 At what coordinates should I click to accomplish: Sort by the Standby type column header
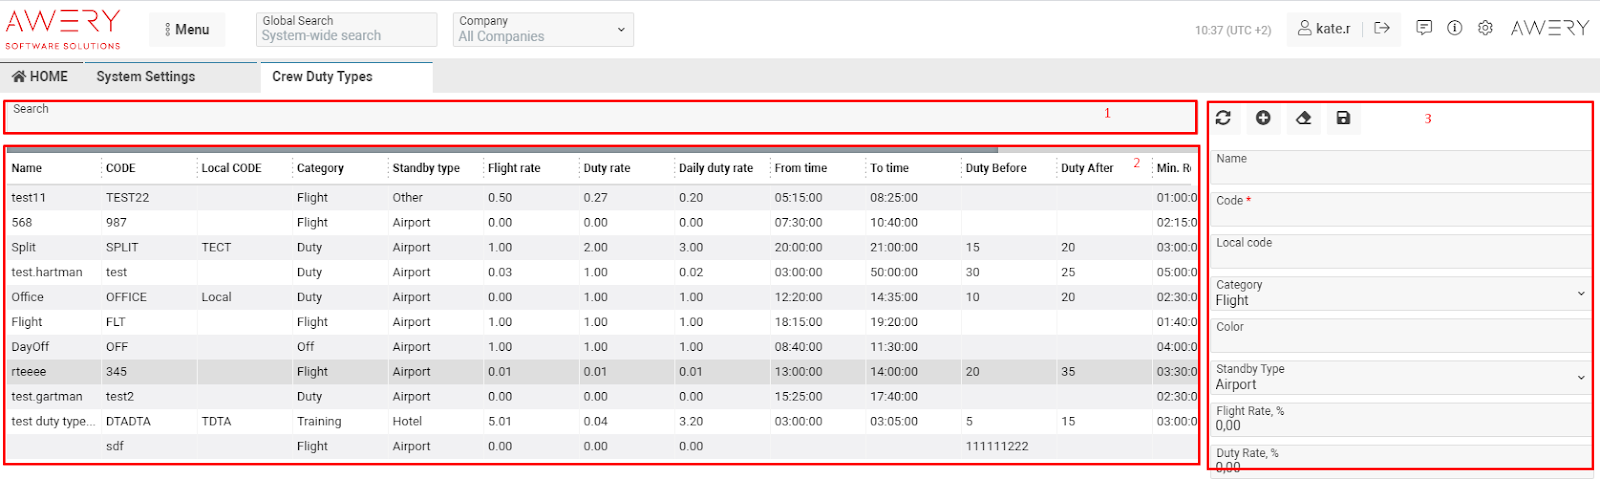pos(426,168)
